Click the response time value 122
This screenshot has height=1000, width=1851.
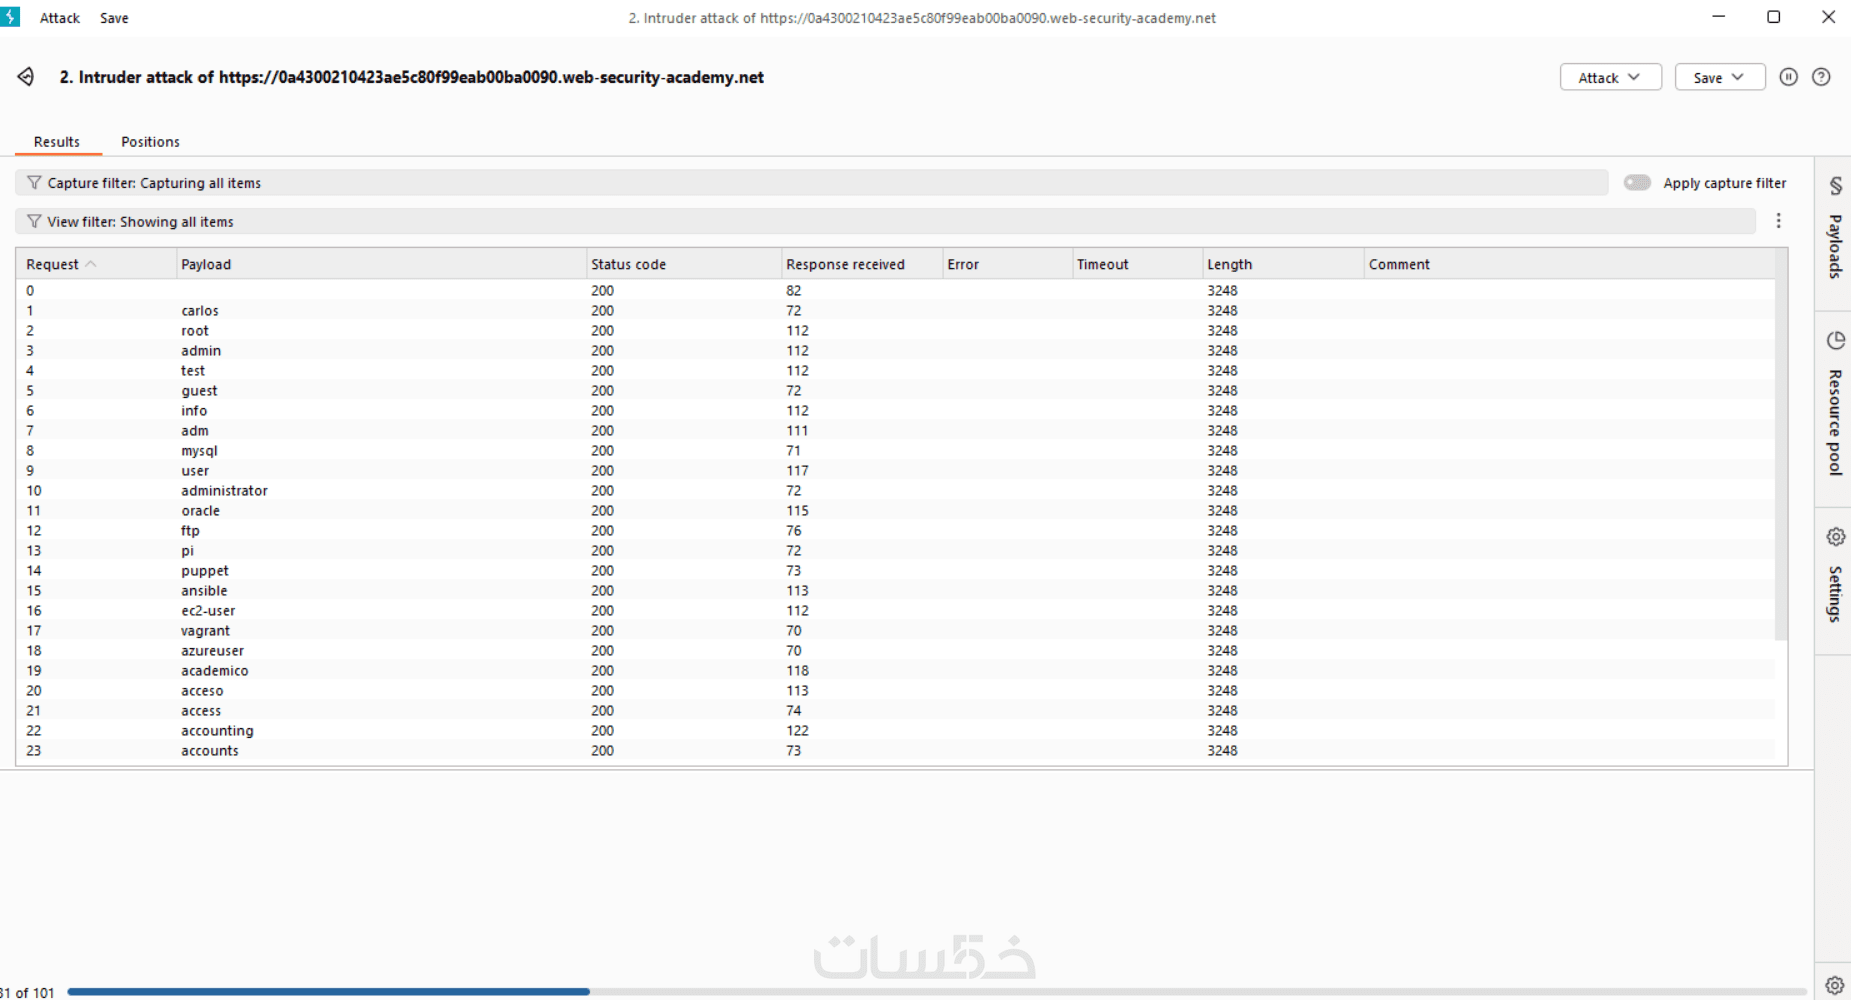[797, 731]
